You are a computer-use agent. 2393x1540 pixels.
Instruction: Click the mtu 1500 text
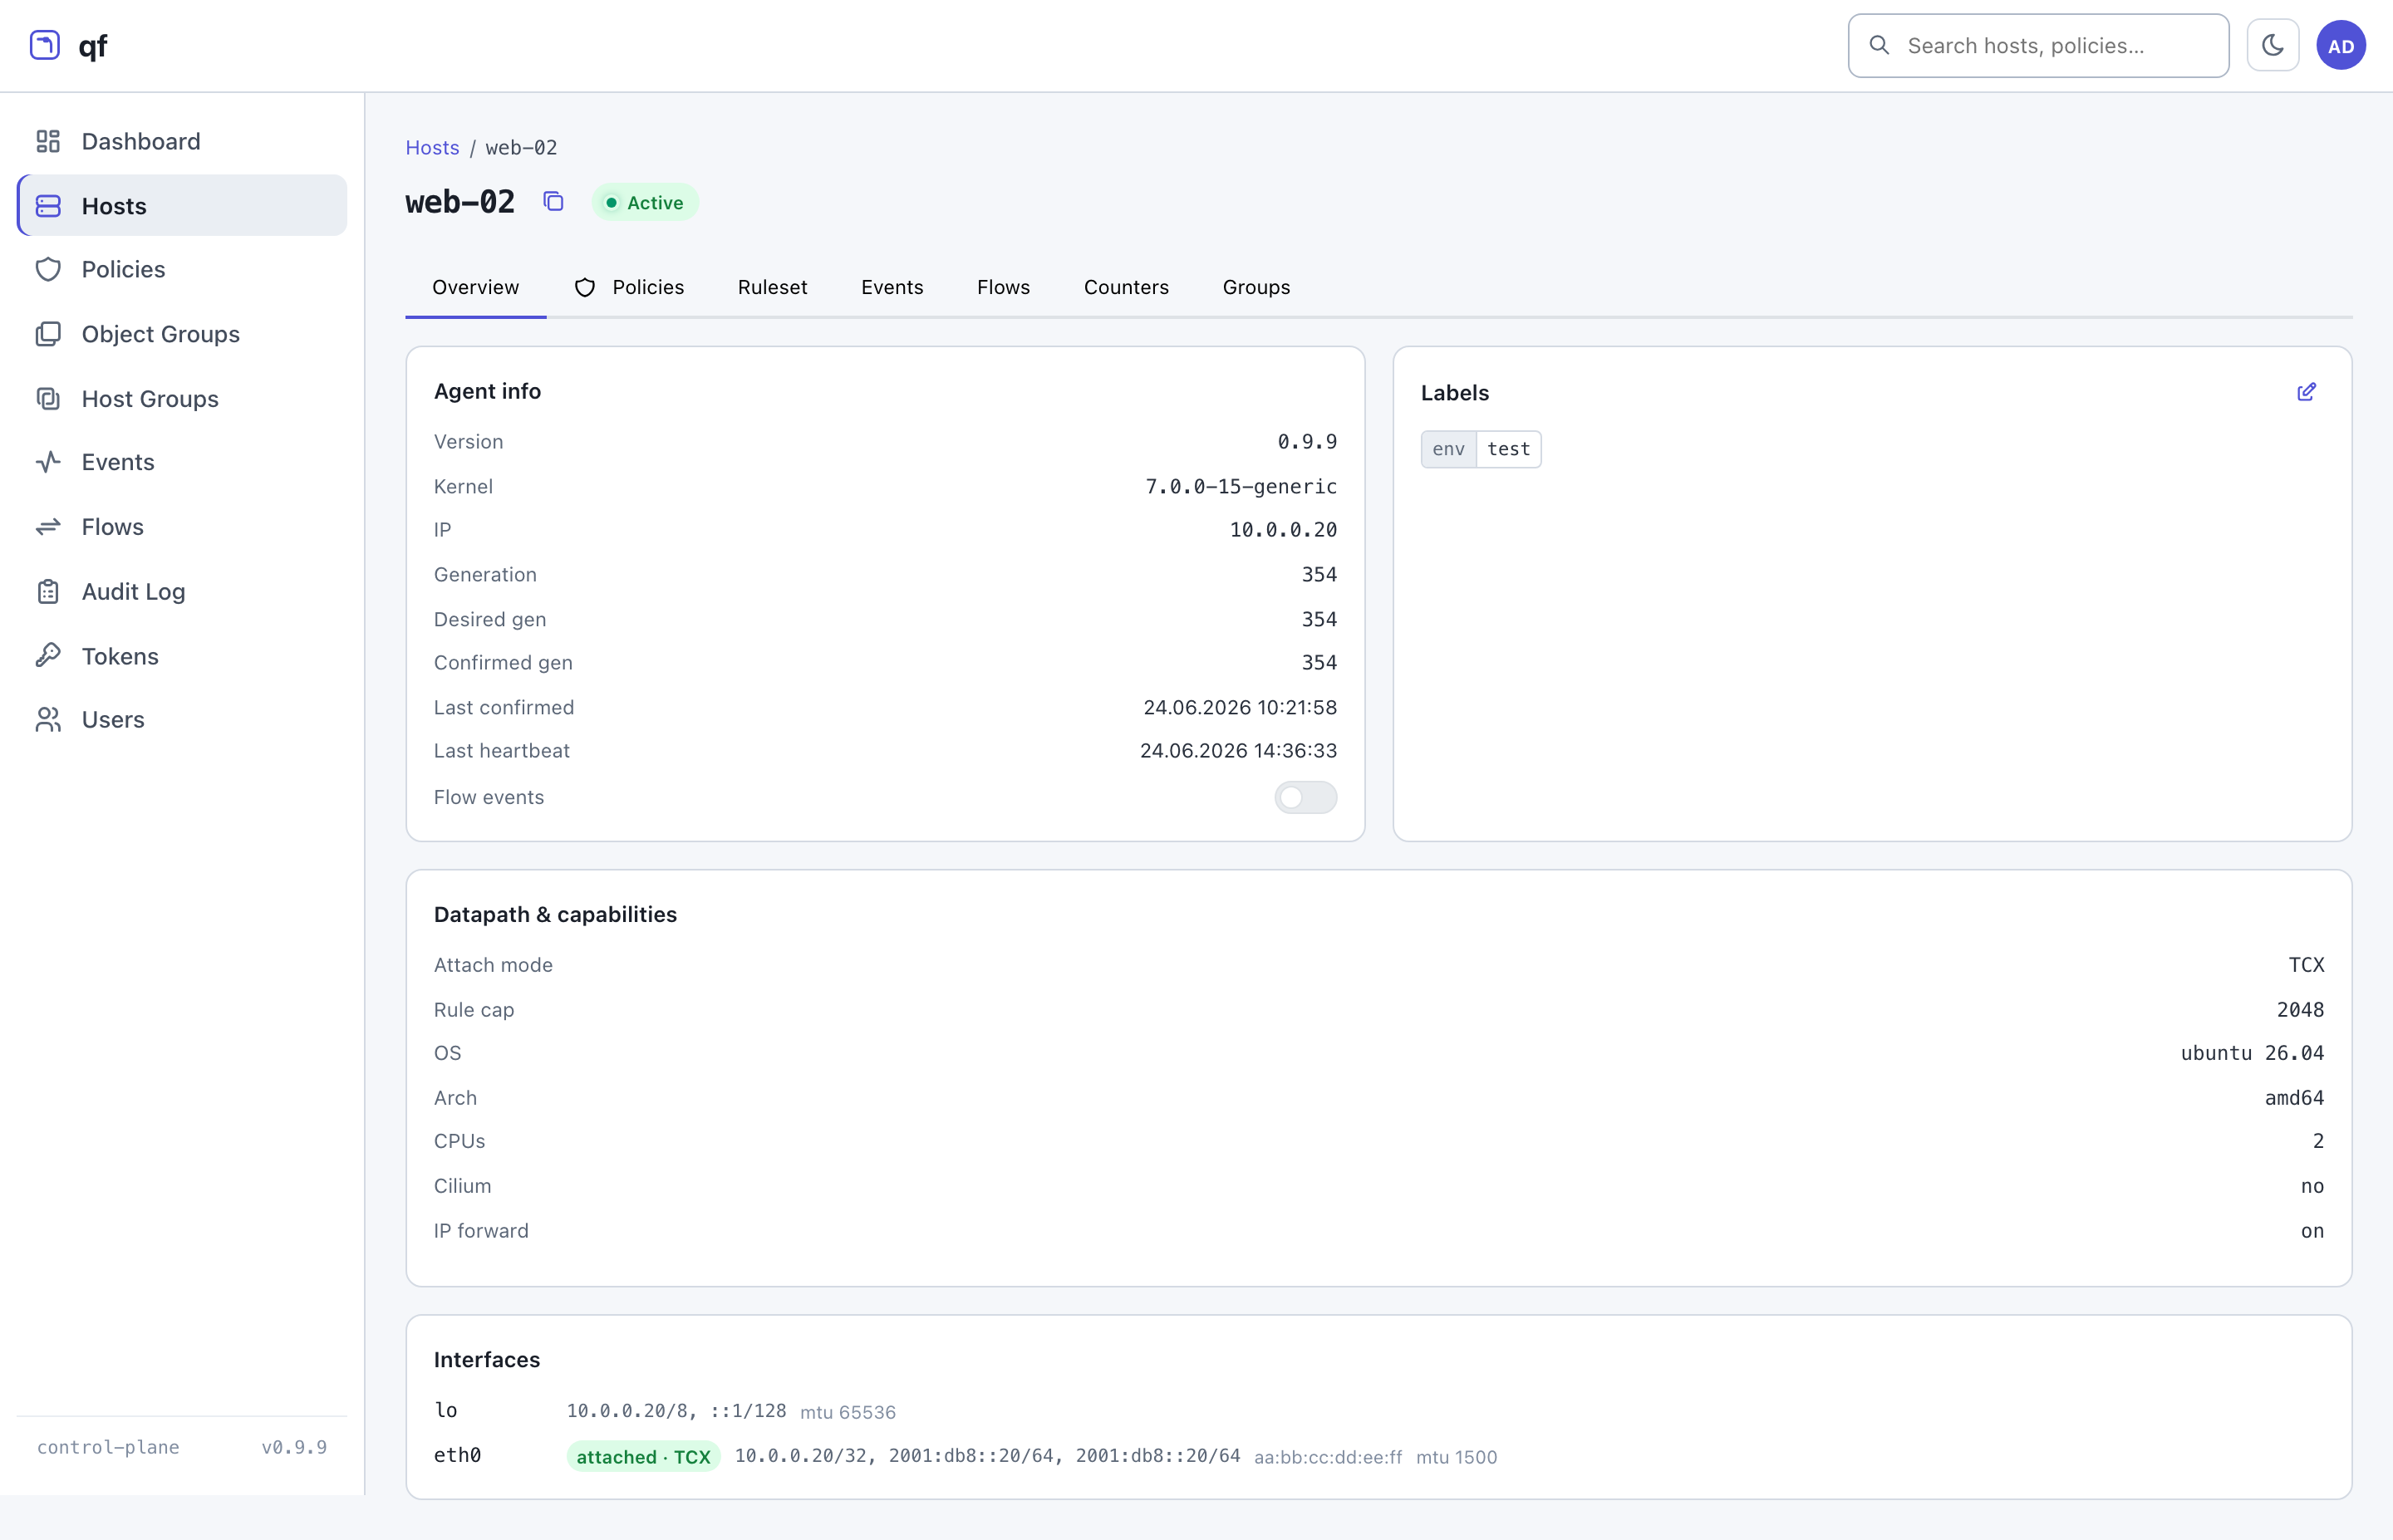click(1457, 1457)
